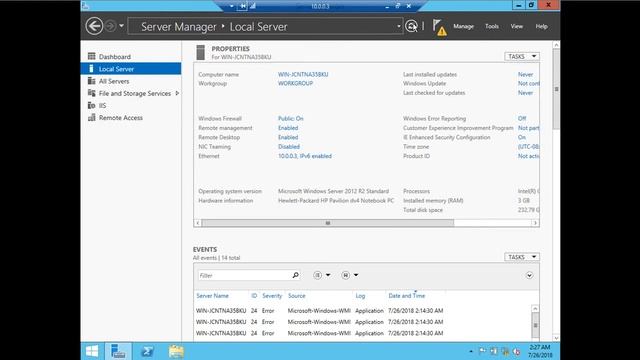
Task: Open the notifications flag with warning
Action: tap(439, 27)
